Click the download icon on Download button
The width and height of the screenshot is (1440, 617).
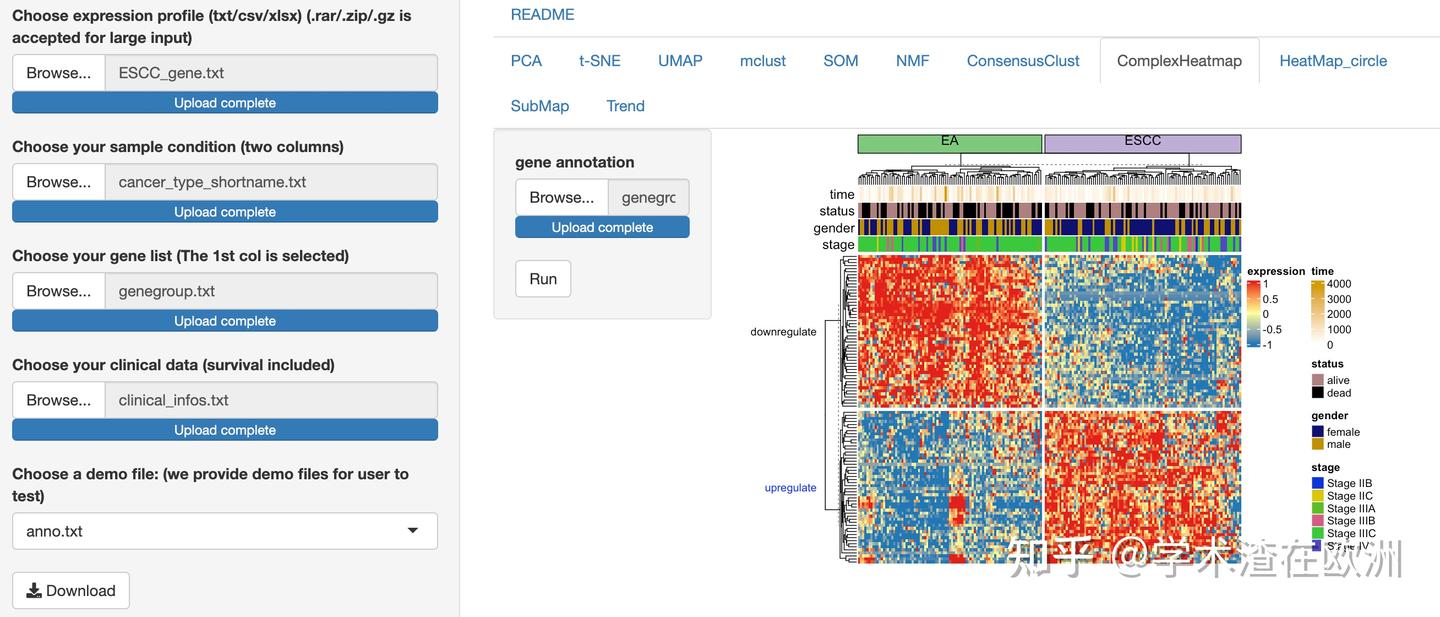[34, 591]
